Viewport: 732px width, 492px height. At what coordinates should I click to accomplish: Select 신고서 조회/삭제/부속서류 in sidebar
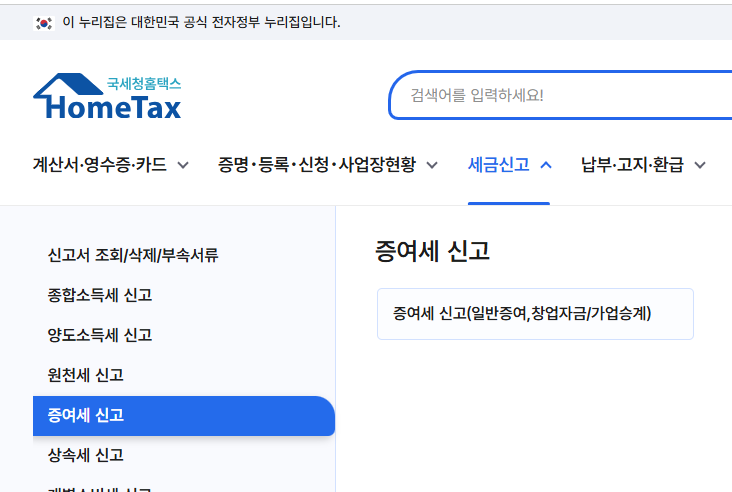pyautogui.click(x=133, y=255)
